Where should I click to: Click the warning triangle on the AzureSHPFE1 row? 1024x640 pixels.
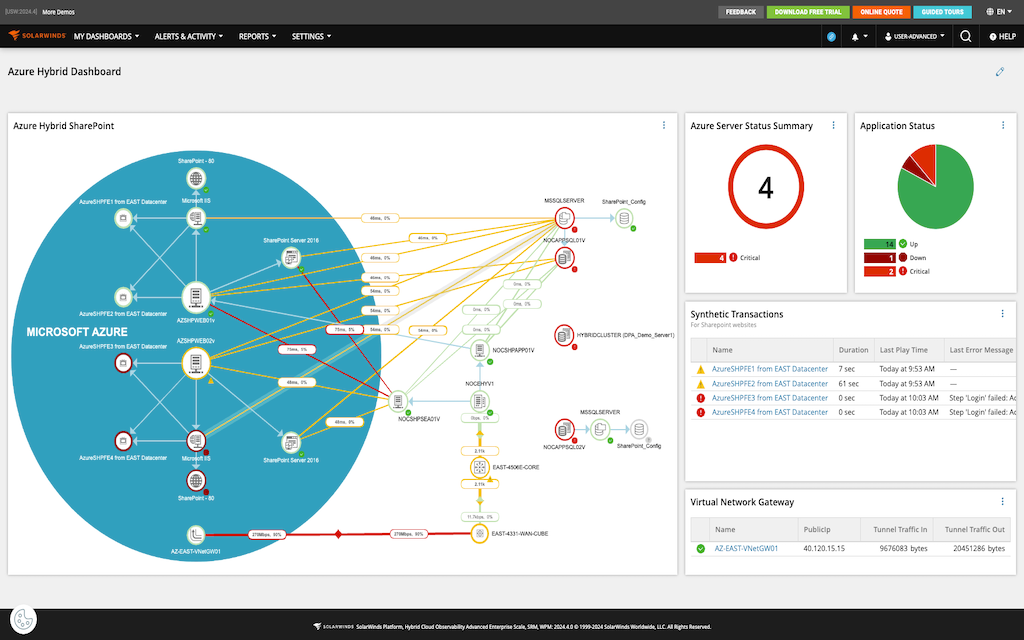(x=700, y=369)
